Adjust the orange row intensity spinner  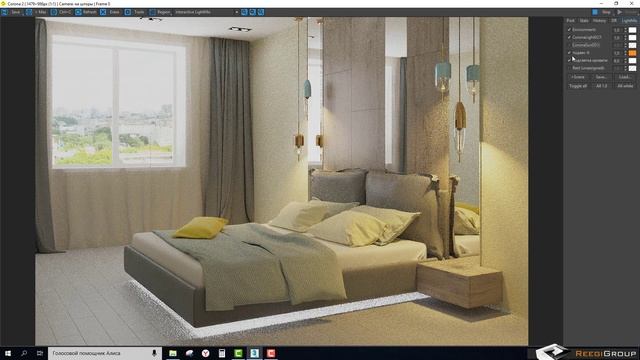(625, 53)
